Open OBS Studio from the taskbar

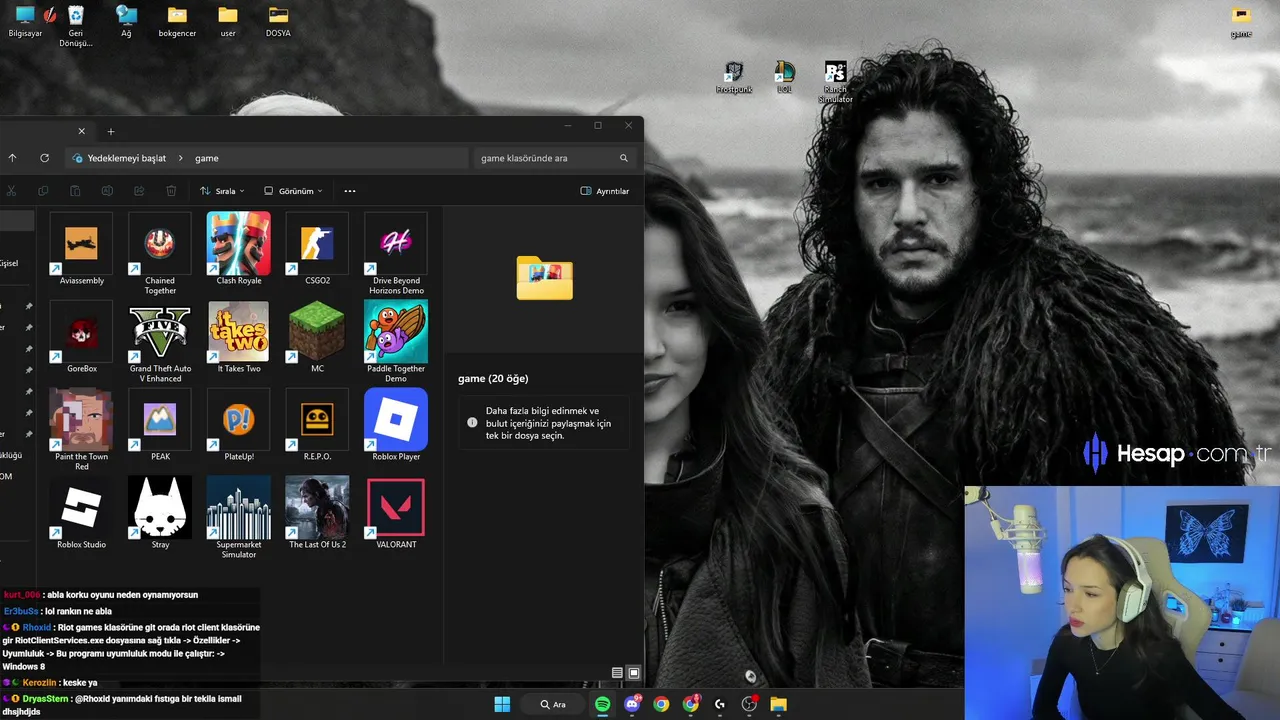(749, 704)
